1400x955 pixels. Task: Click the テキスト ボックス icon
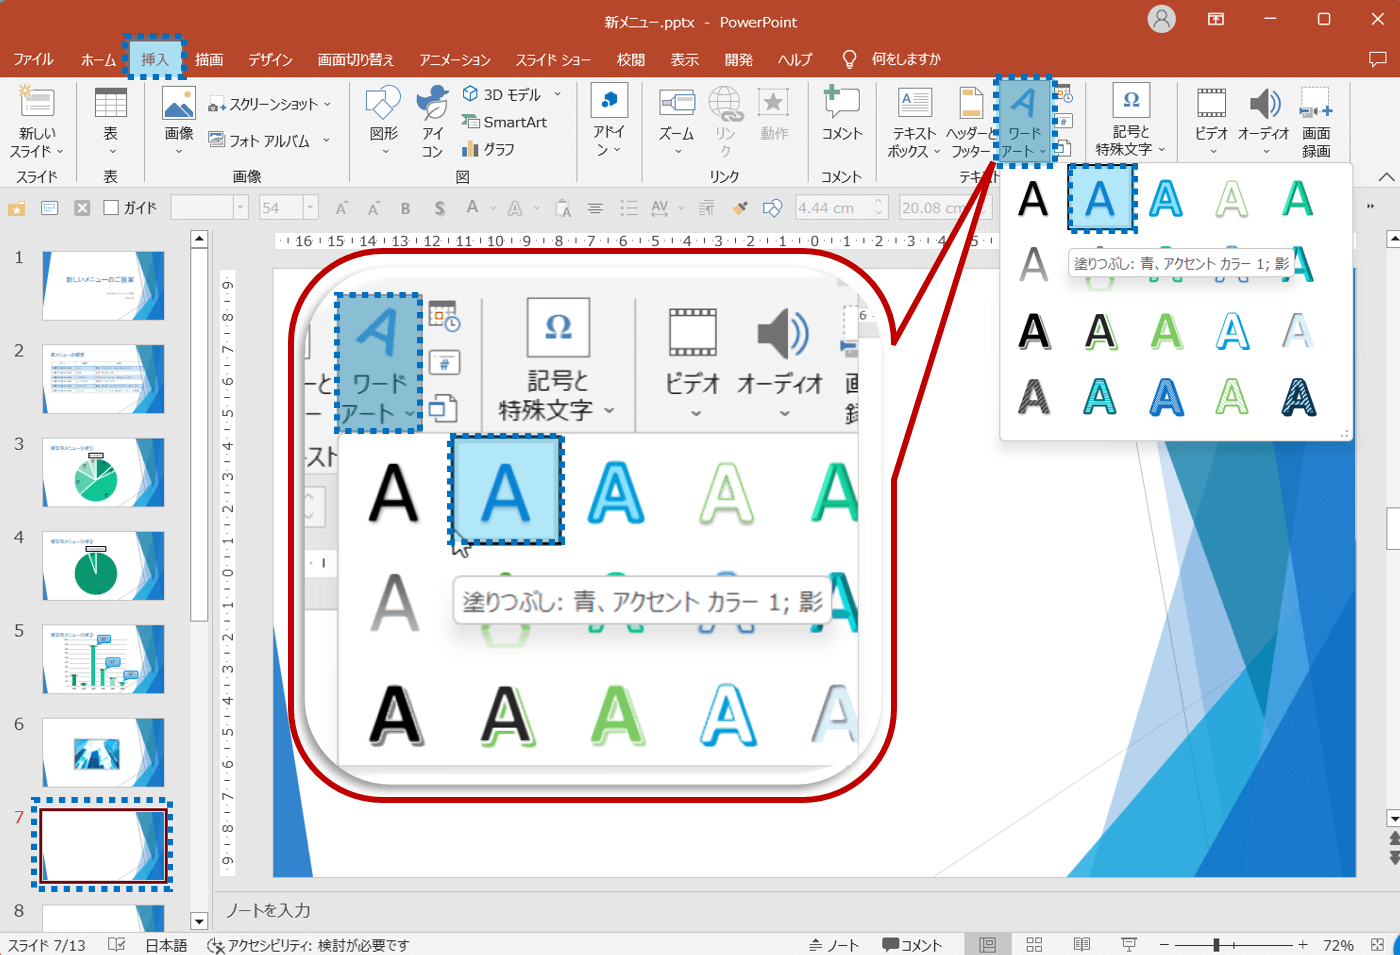914,121
